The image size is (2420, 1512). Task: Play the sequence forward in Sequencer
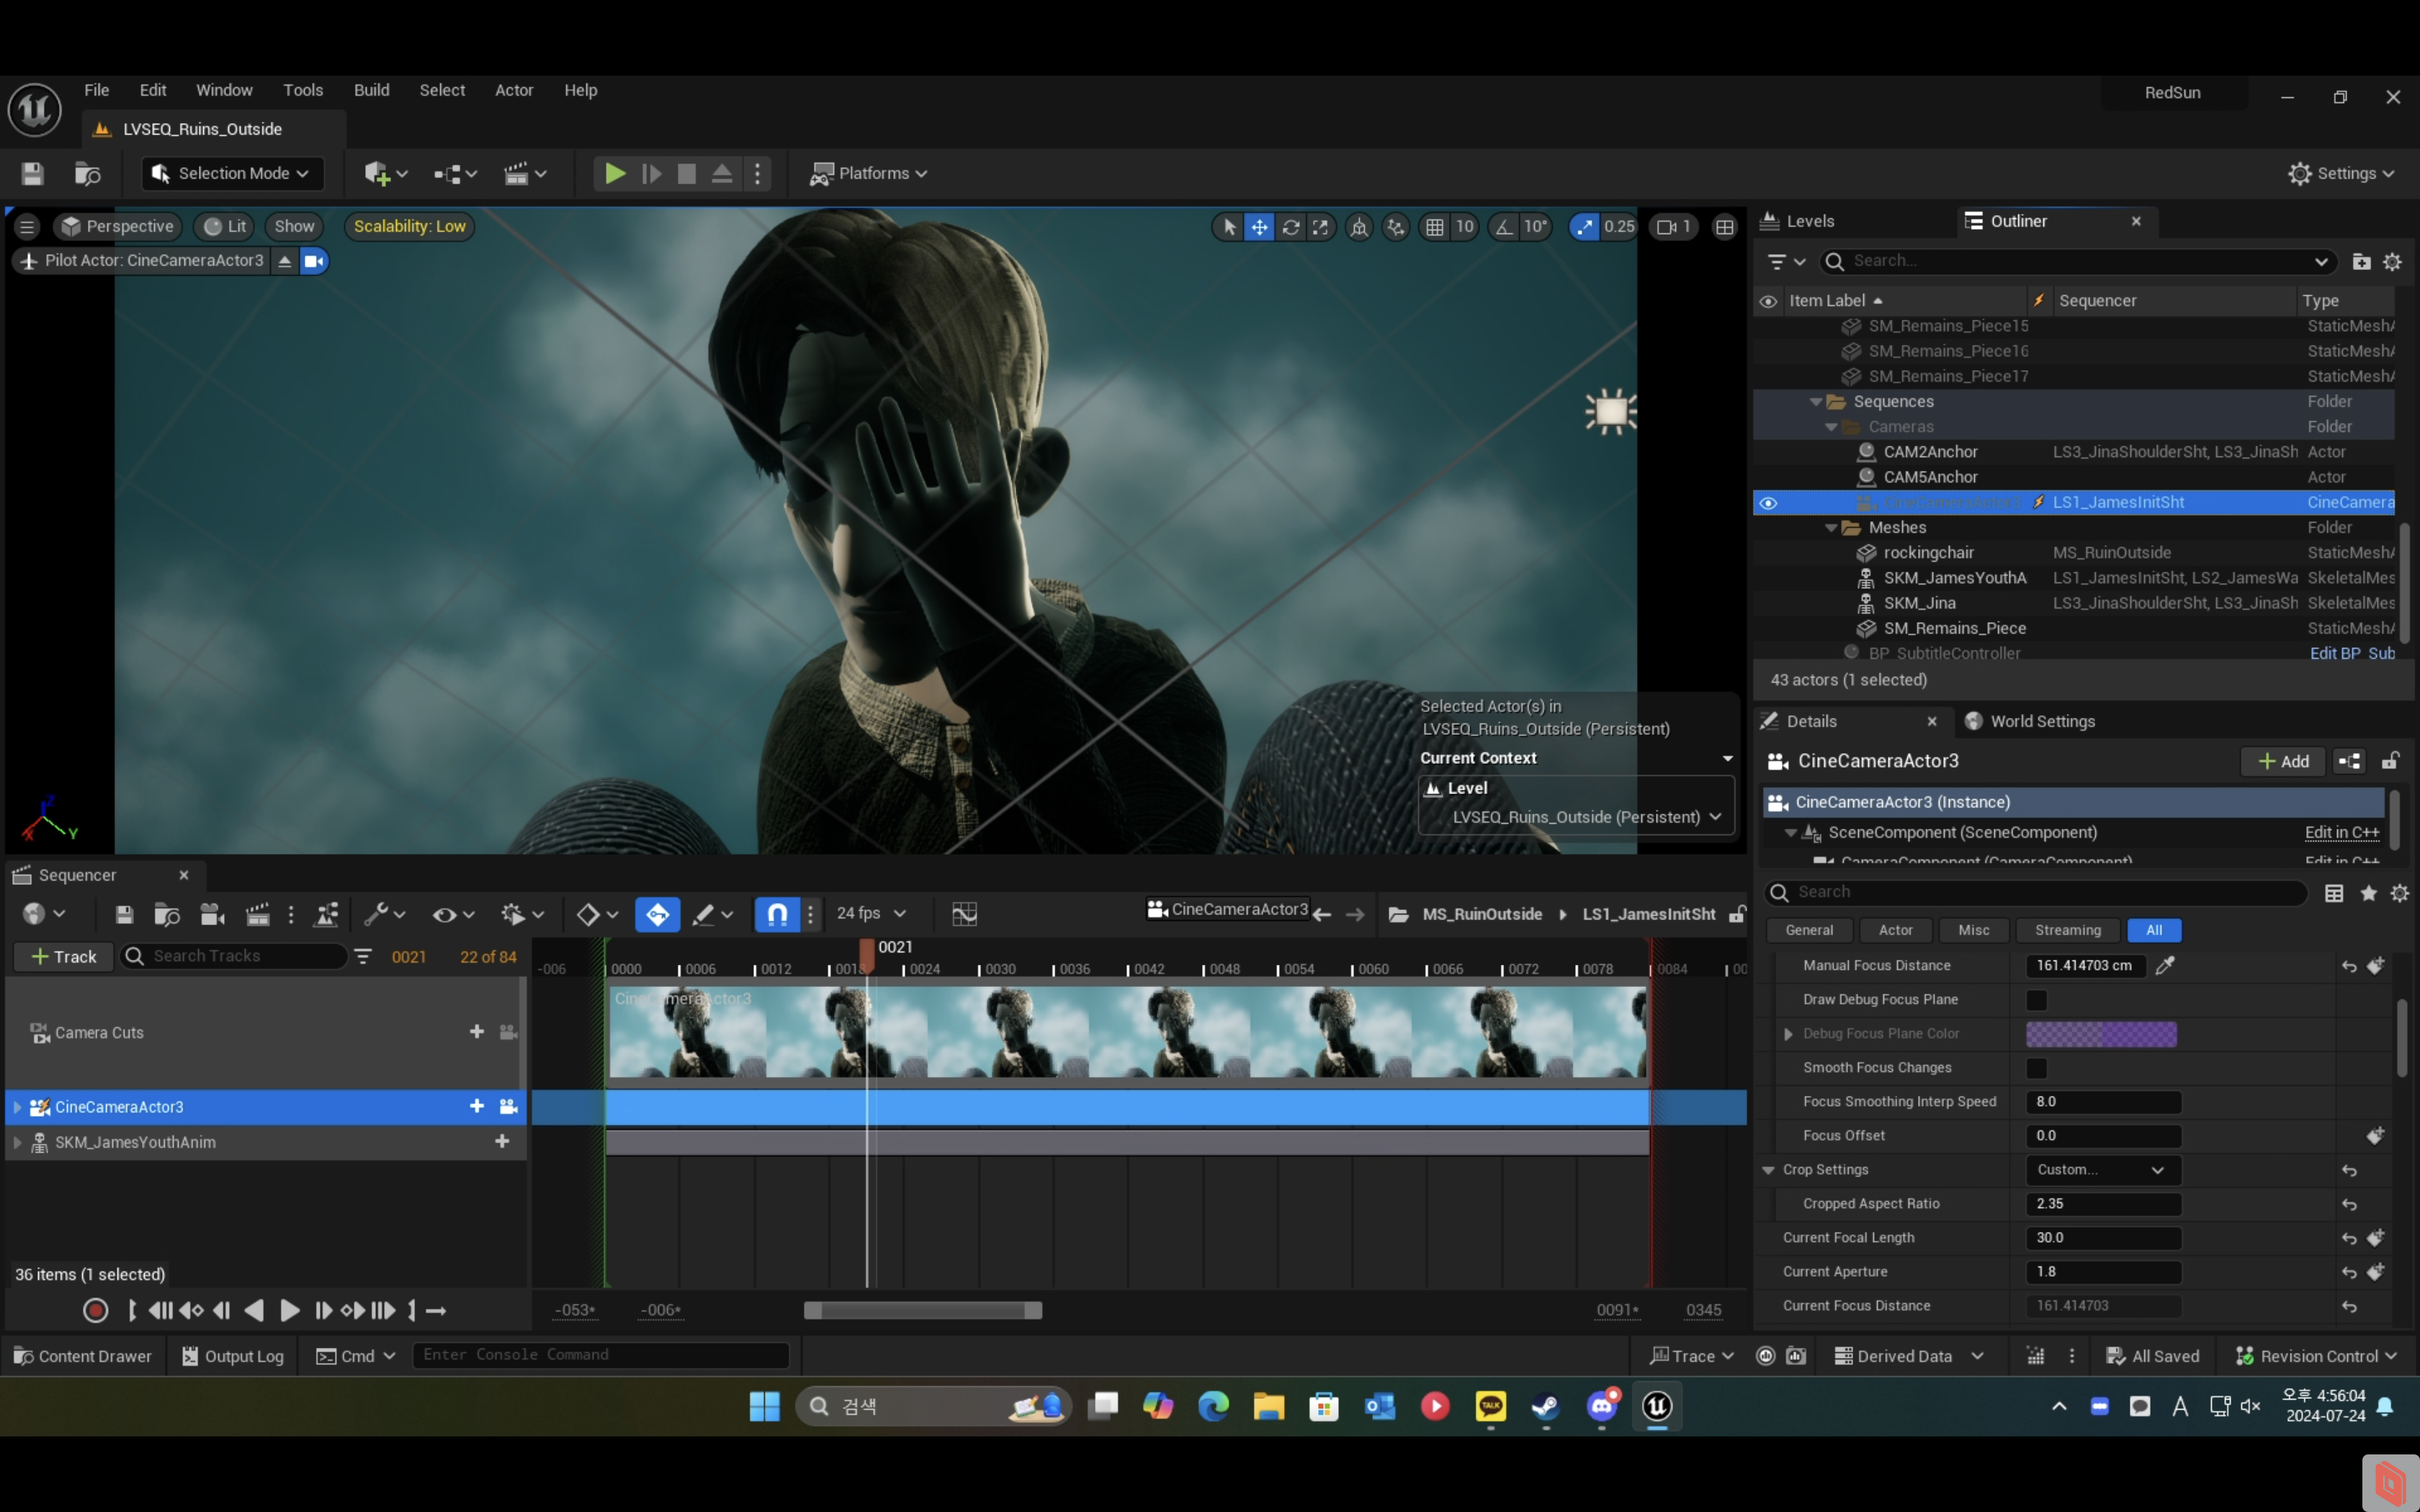tap(289, 1311)
